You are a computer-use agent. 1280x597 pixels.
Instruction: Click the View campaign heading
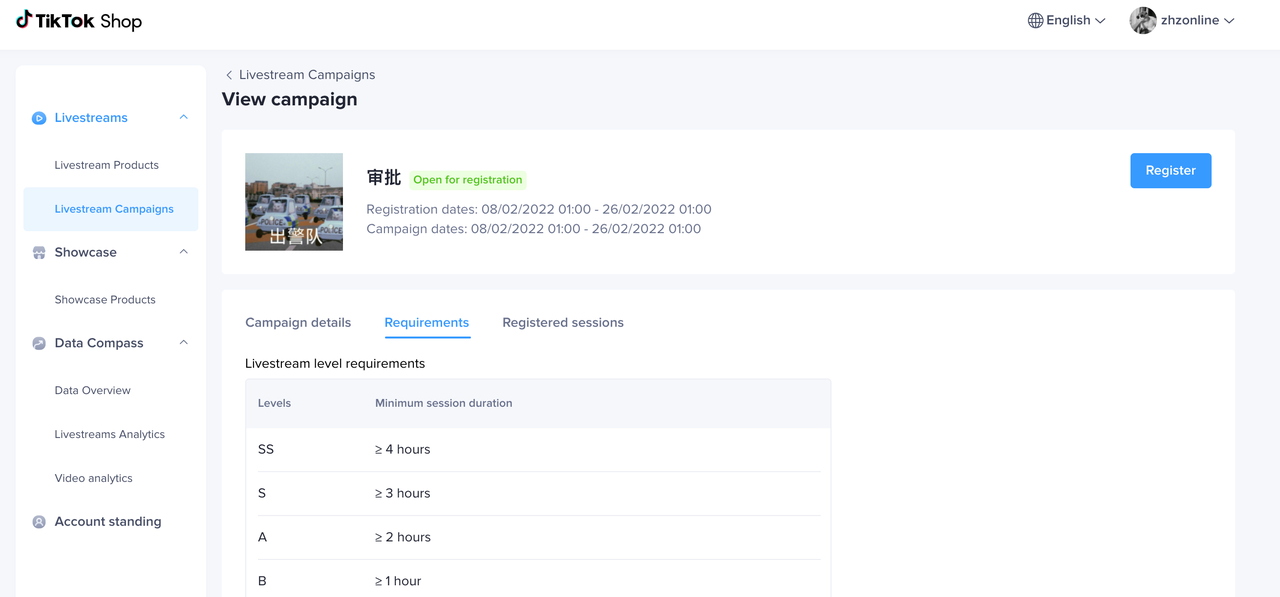[x=289, y=99]
